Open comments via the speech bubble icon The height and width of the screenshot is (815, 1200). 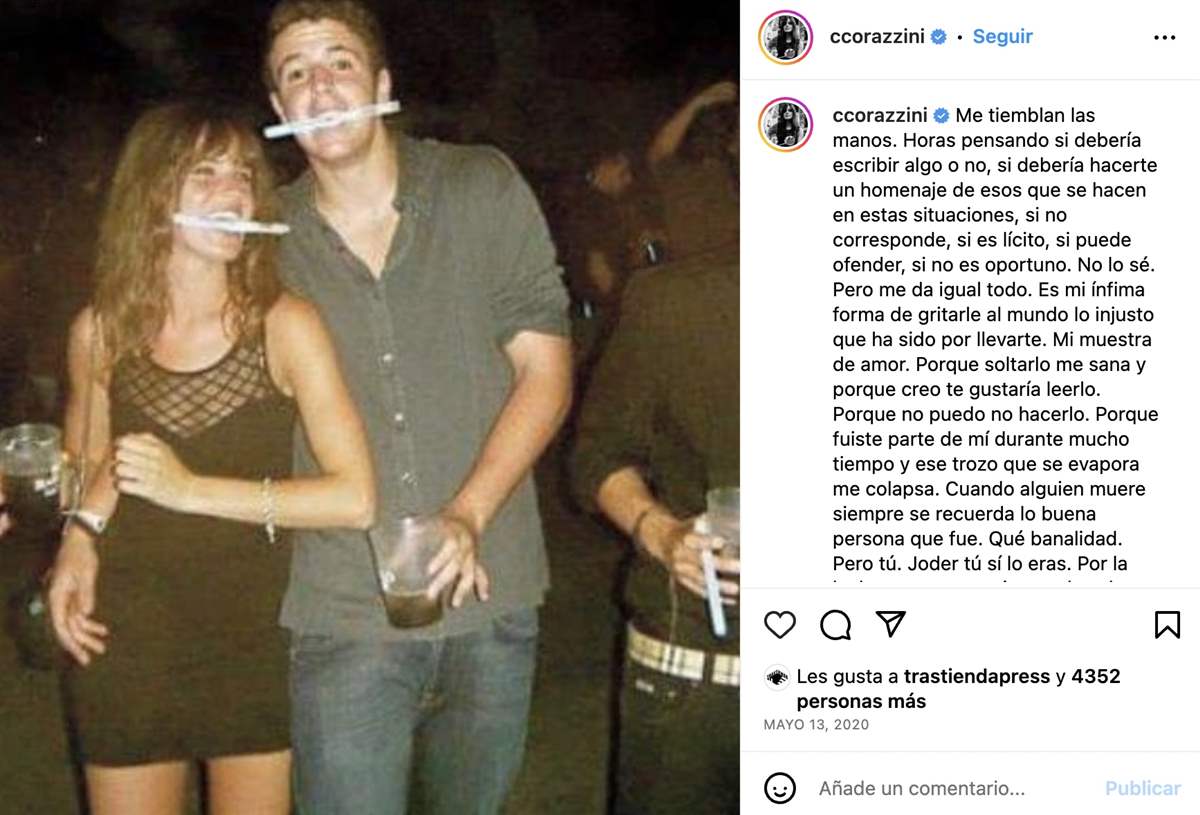click(835, 625)
